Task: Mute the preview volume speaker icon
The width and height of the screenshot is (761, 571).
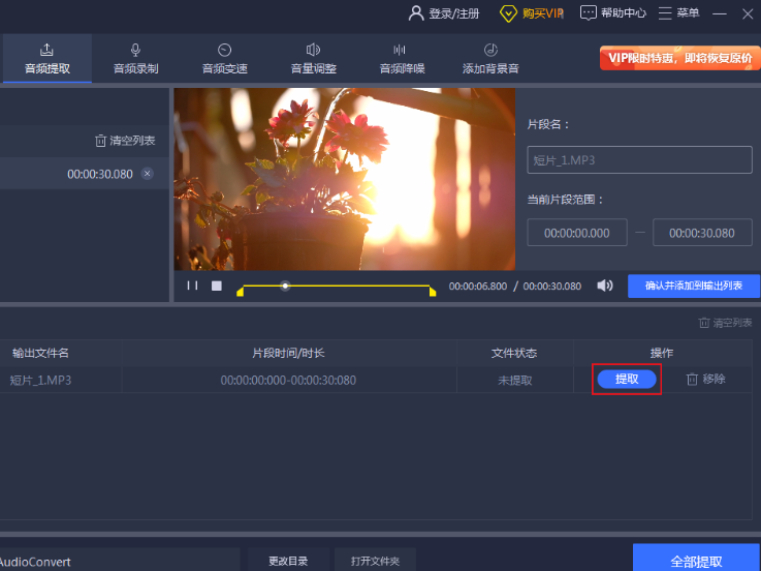Action: pyautogui.click(x=605, y=286)
